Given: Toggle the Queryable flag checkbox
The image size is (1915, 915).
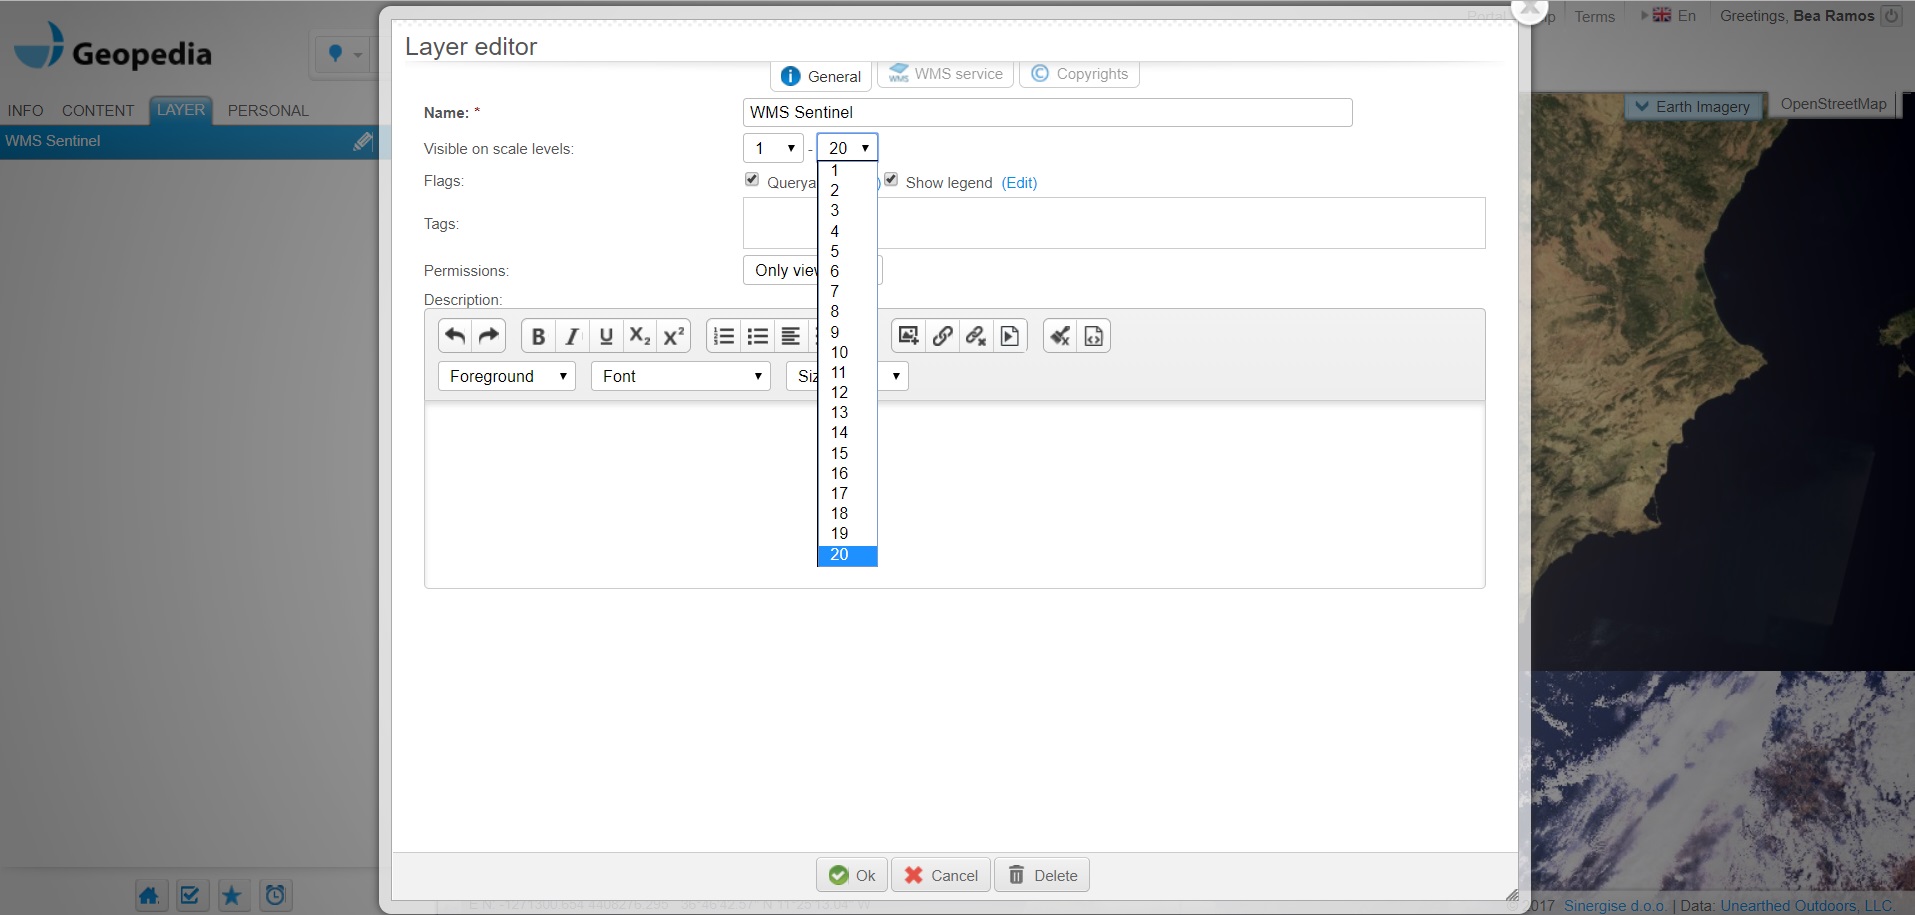Looking at the screenshot, I should coord(752,180).
